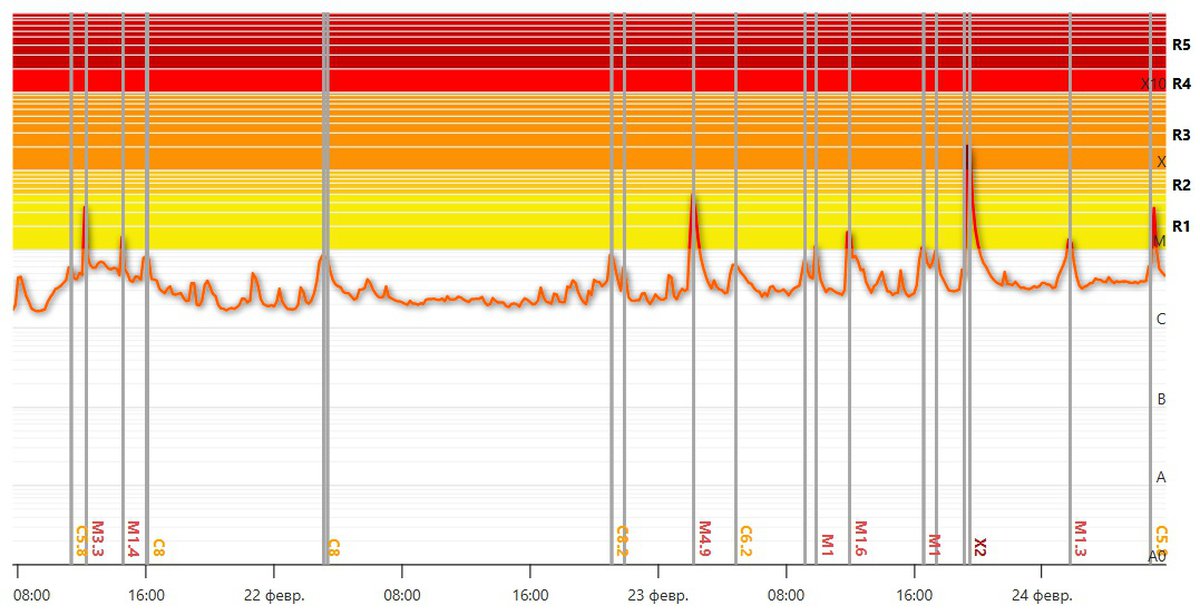Click the '22 февр.' date axis label
The image size is (1200, 615).
(x=273, y=596)
